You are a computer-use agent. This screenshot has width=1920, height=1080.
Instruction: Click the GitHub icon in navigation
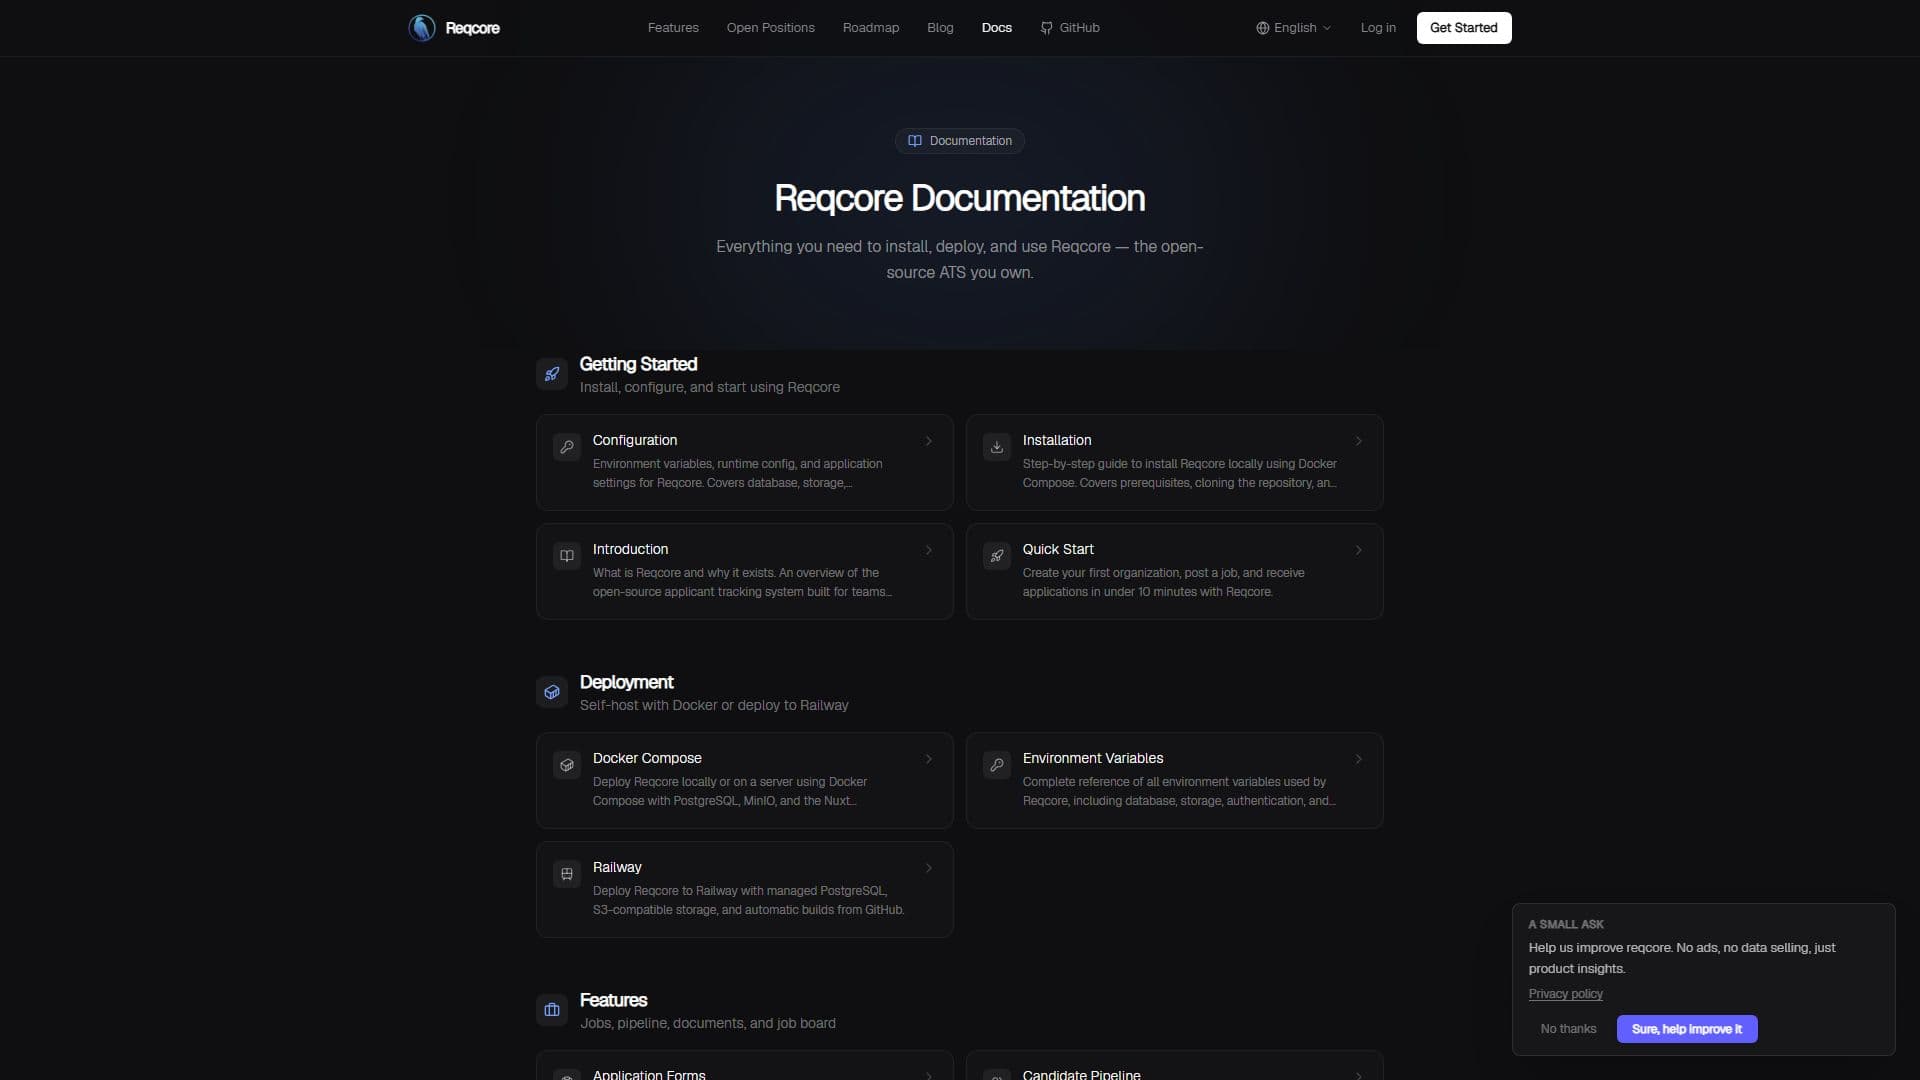[x=1046, y=28]
